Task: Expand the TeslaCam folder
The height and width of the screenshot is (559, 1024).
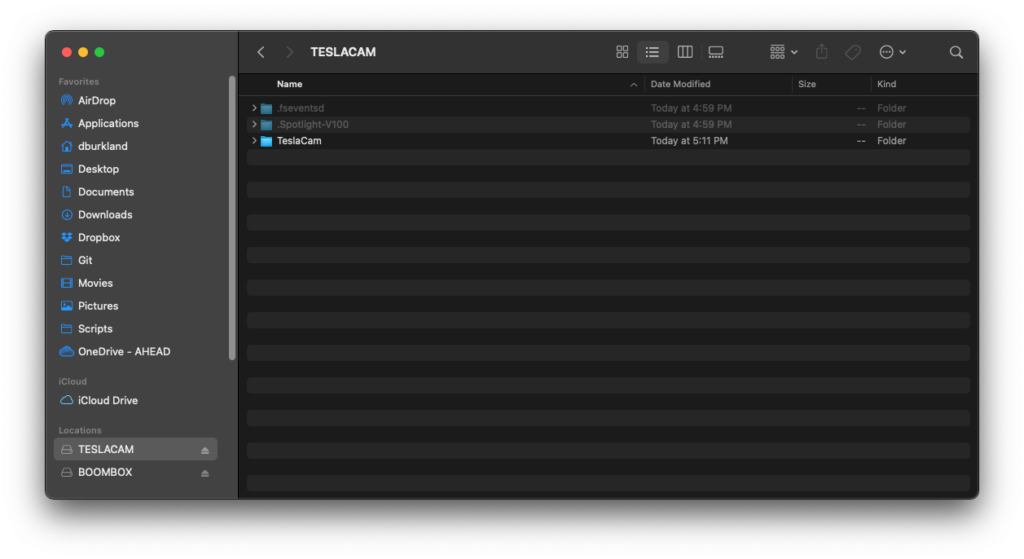Action: click(x=255, y=141)
